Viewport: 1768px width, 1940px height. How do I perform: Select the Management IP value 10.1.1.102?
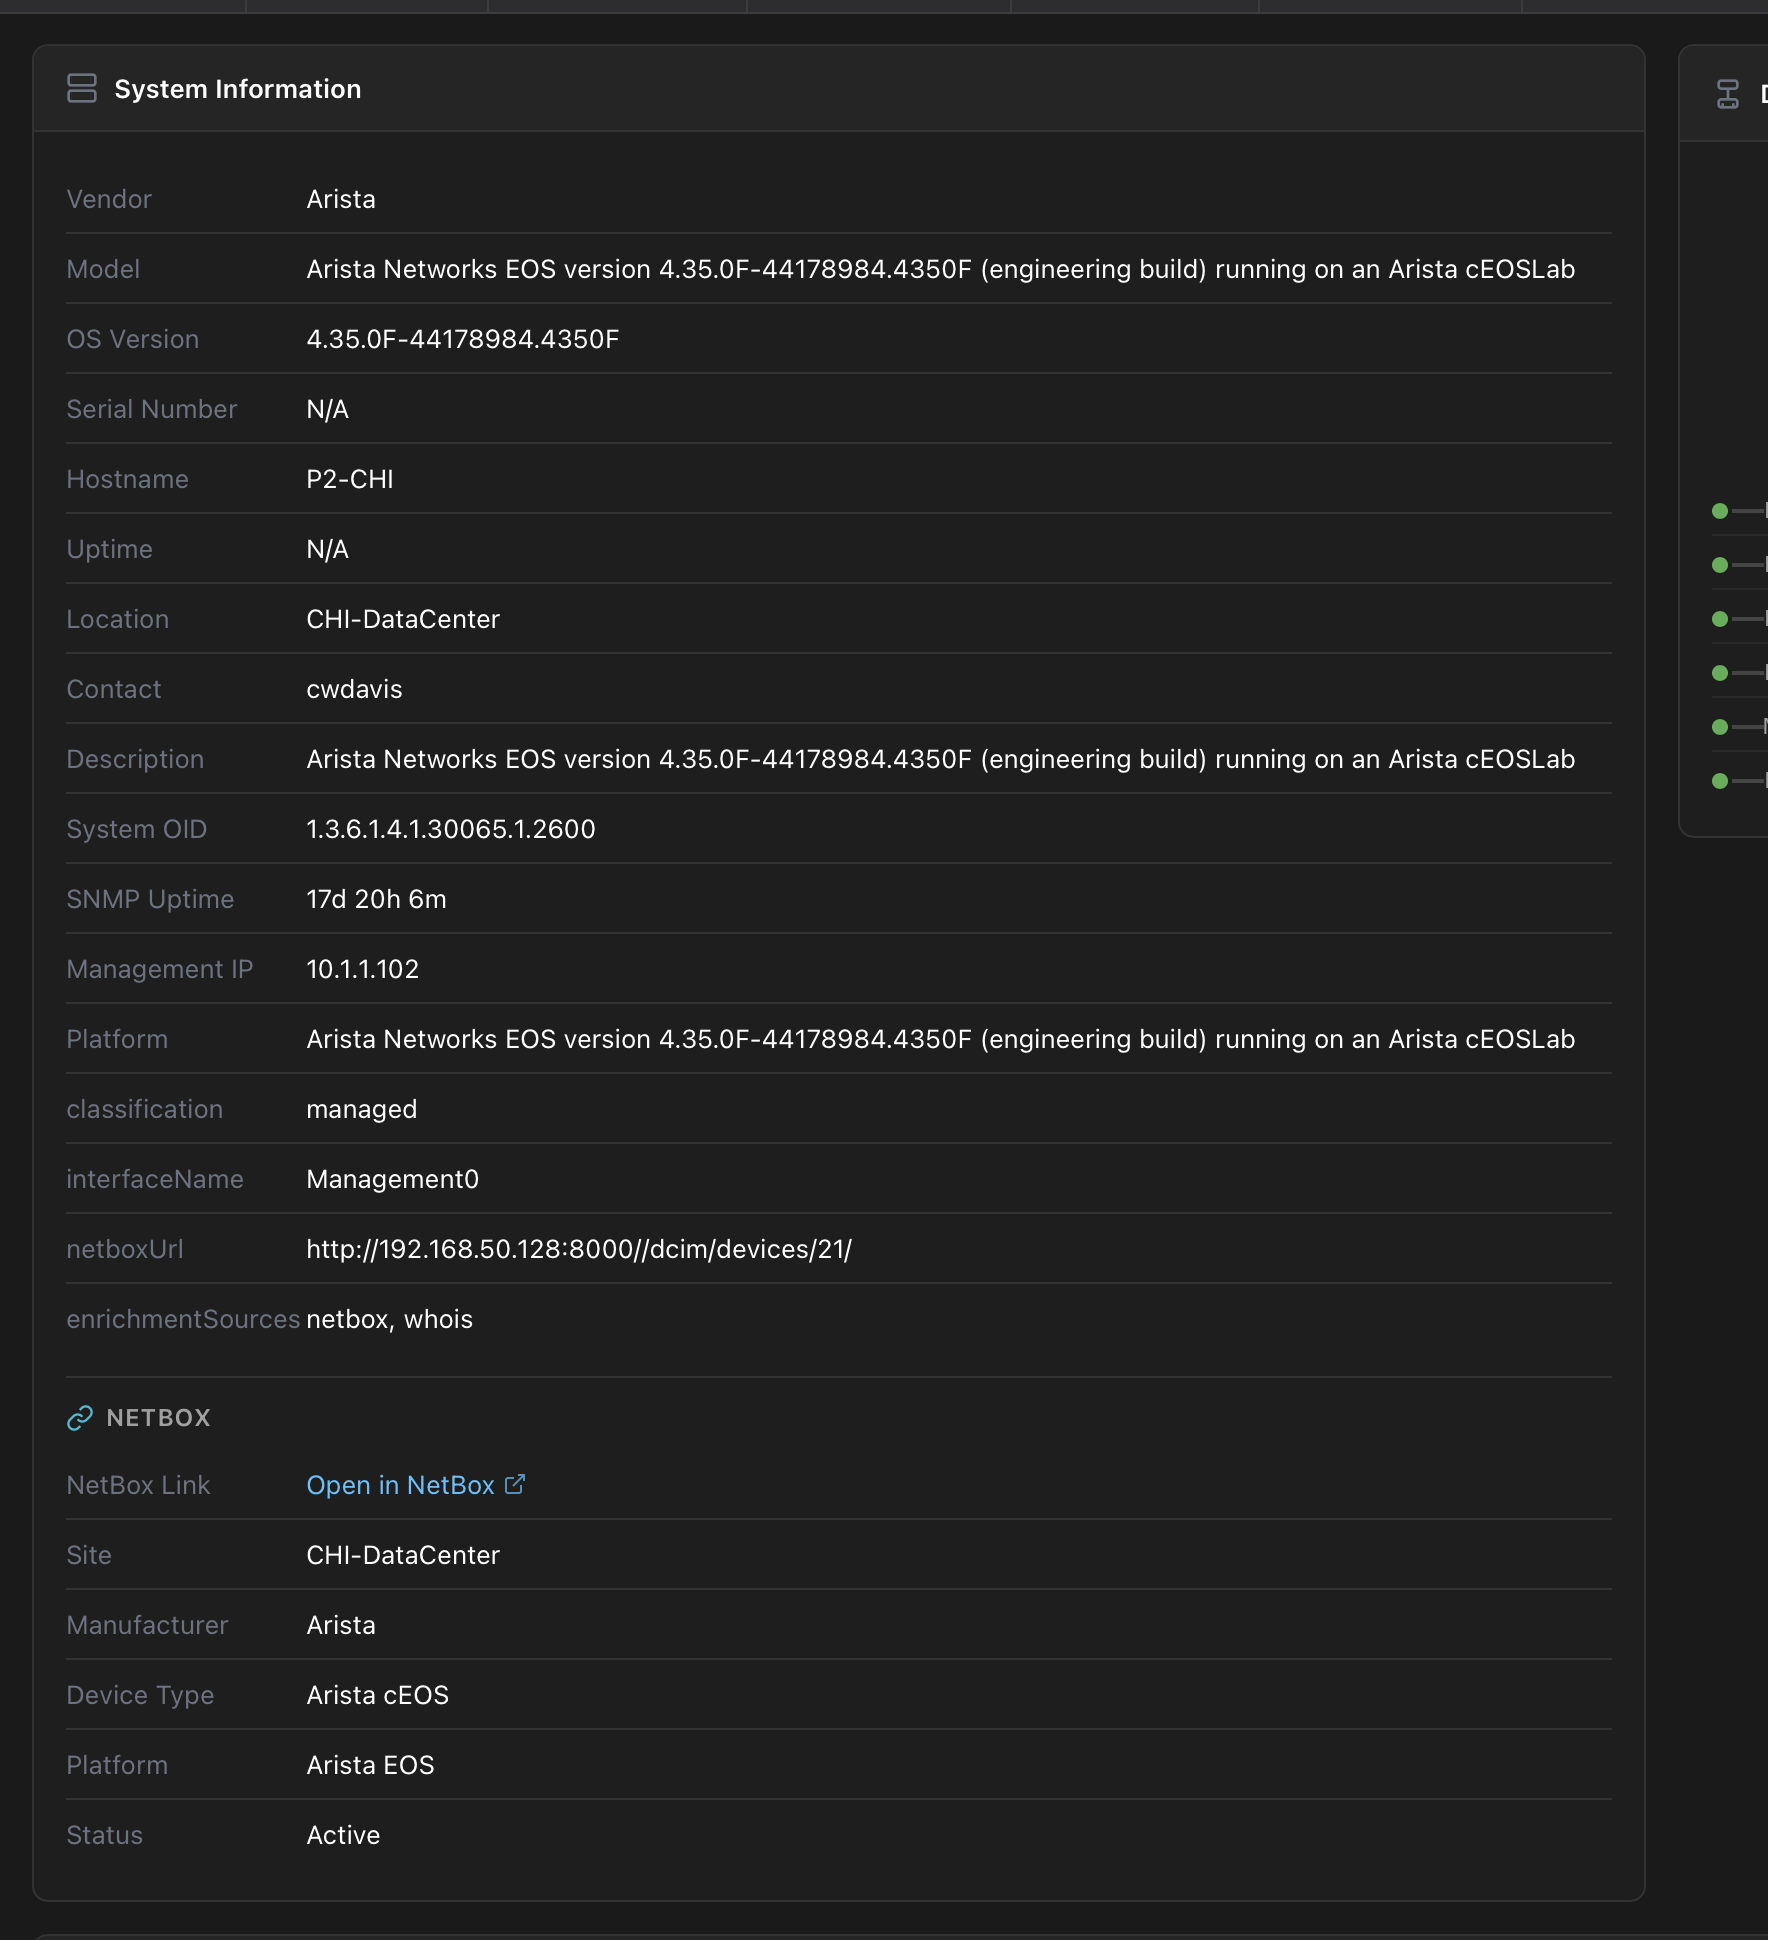click(x=363, y=968)
